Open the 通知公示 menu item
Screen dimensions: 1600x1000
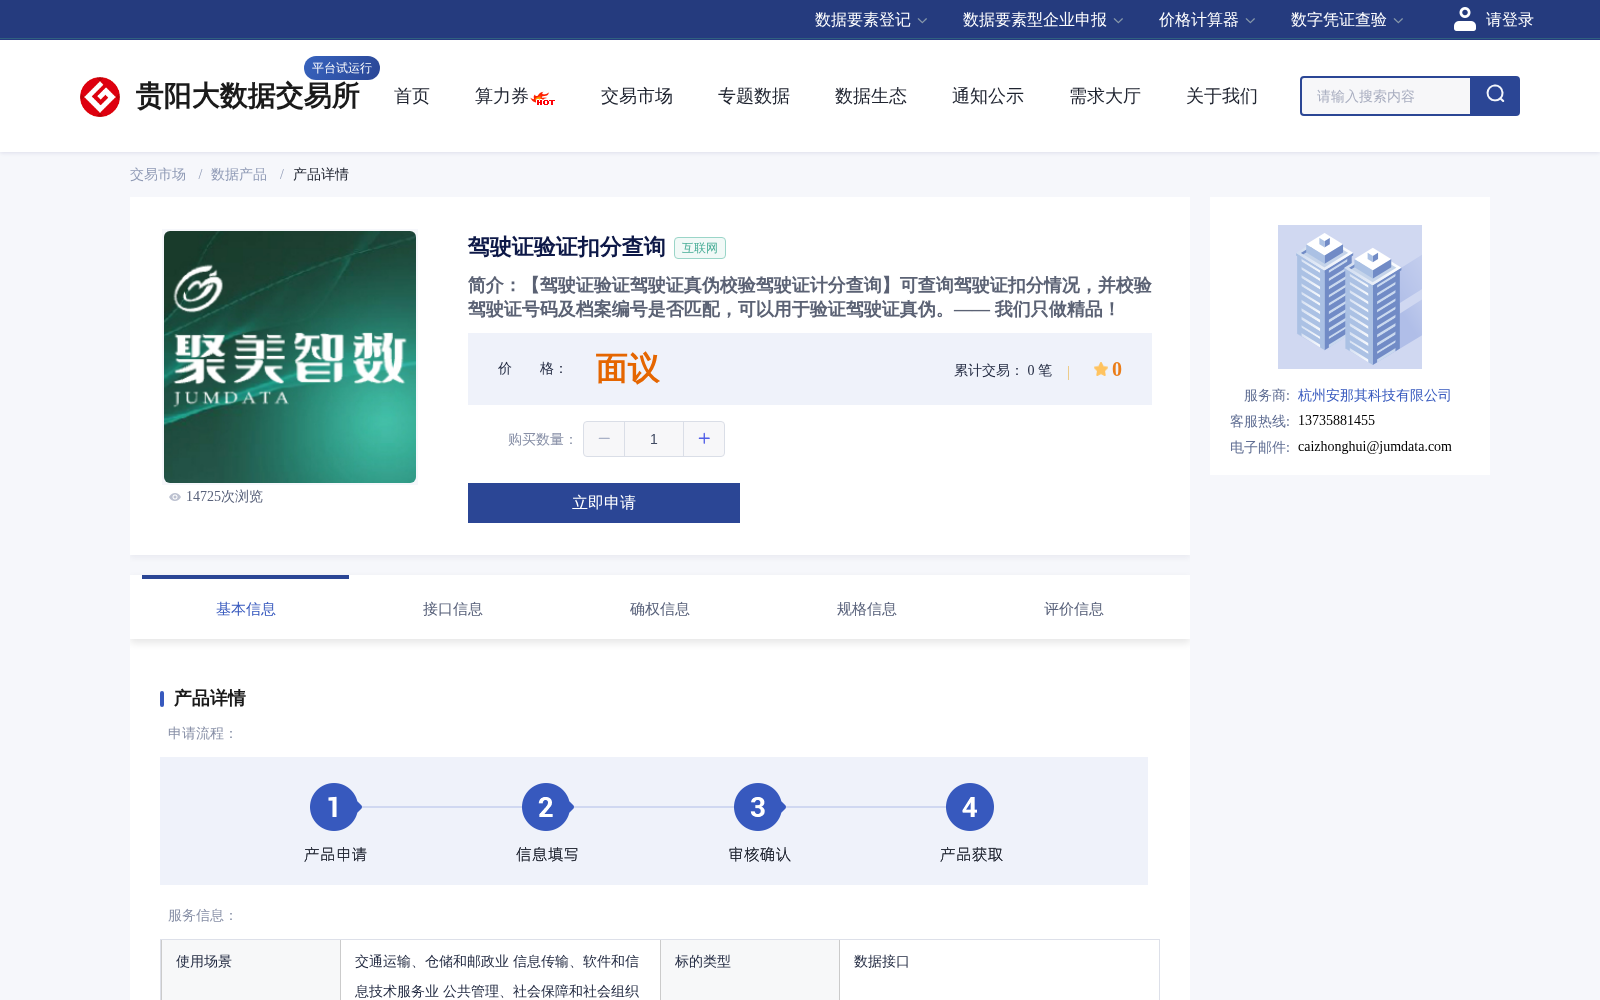click(x=988, y=96)
